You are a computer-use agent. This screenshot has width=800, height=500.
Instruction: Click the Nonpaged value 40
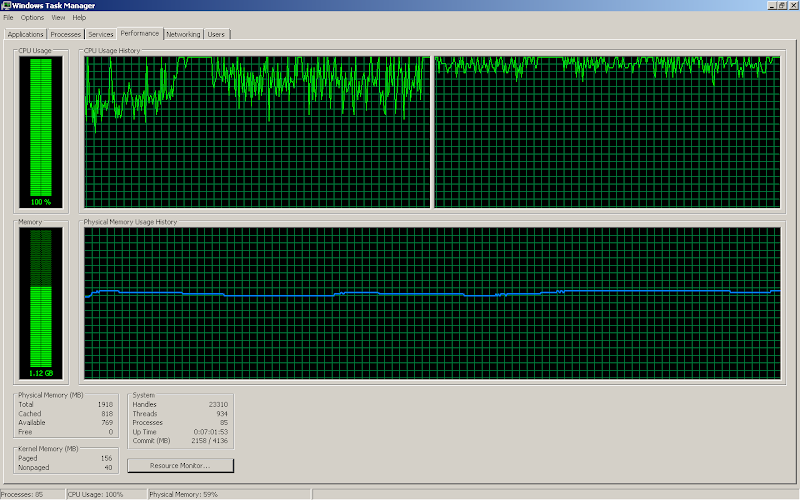108,467
